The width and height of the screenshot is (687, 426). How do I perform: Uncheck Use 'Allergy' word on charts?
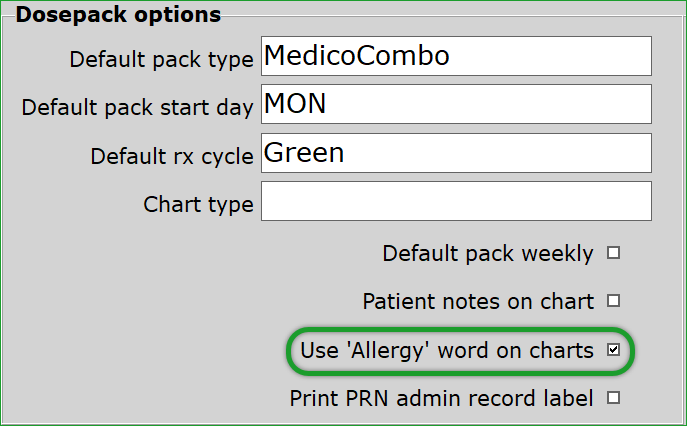pyautogui.click(x=613, y=350)
